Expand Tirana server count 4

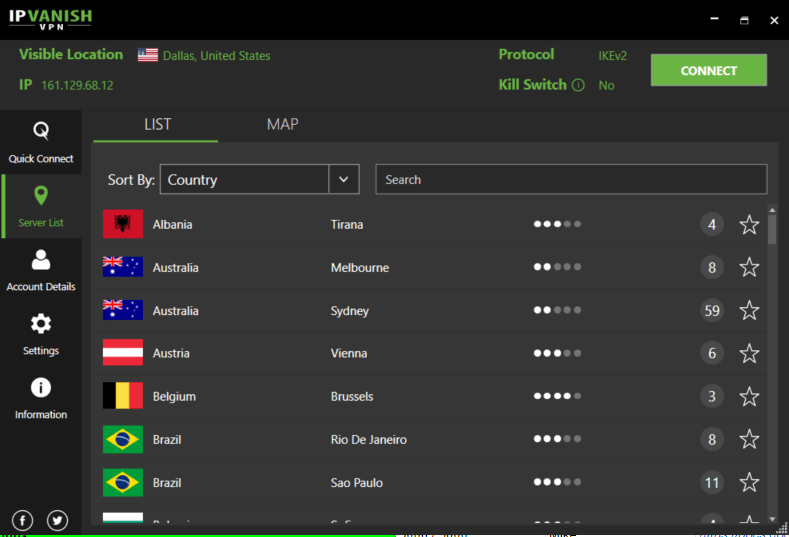(x=712, y=224)
